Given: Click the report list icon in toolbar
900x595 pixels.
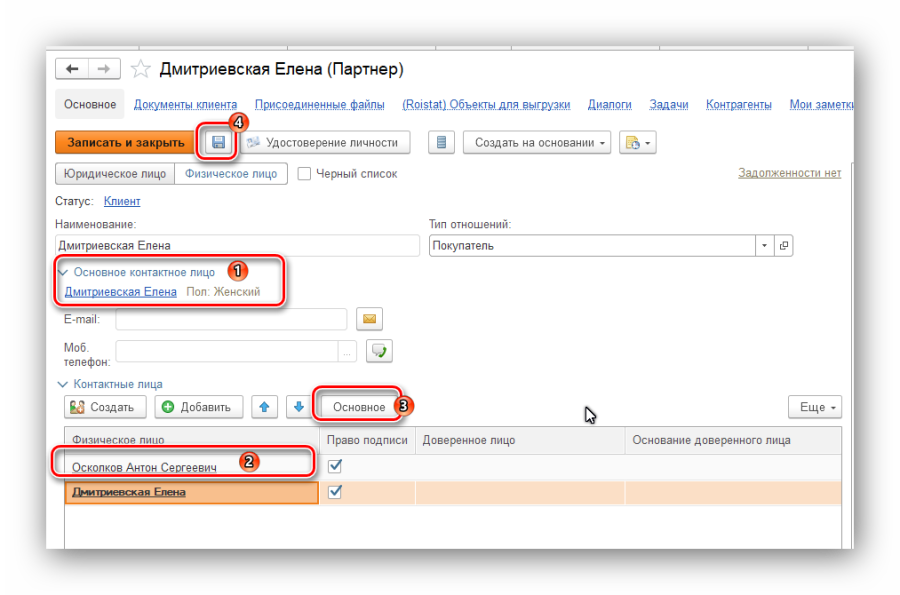Looking at the screenshot, I should click(442, 143).
